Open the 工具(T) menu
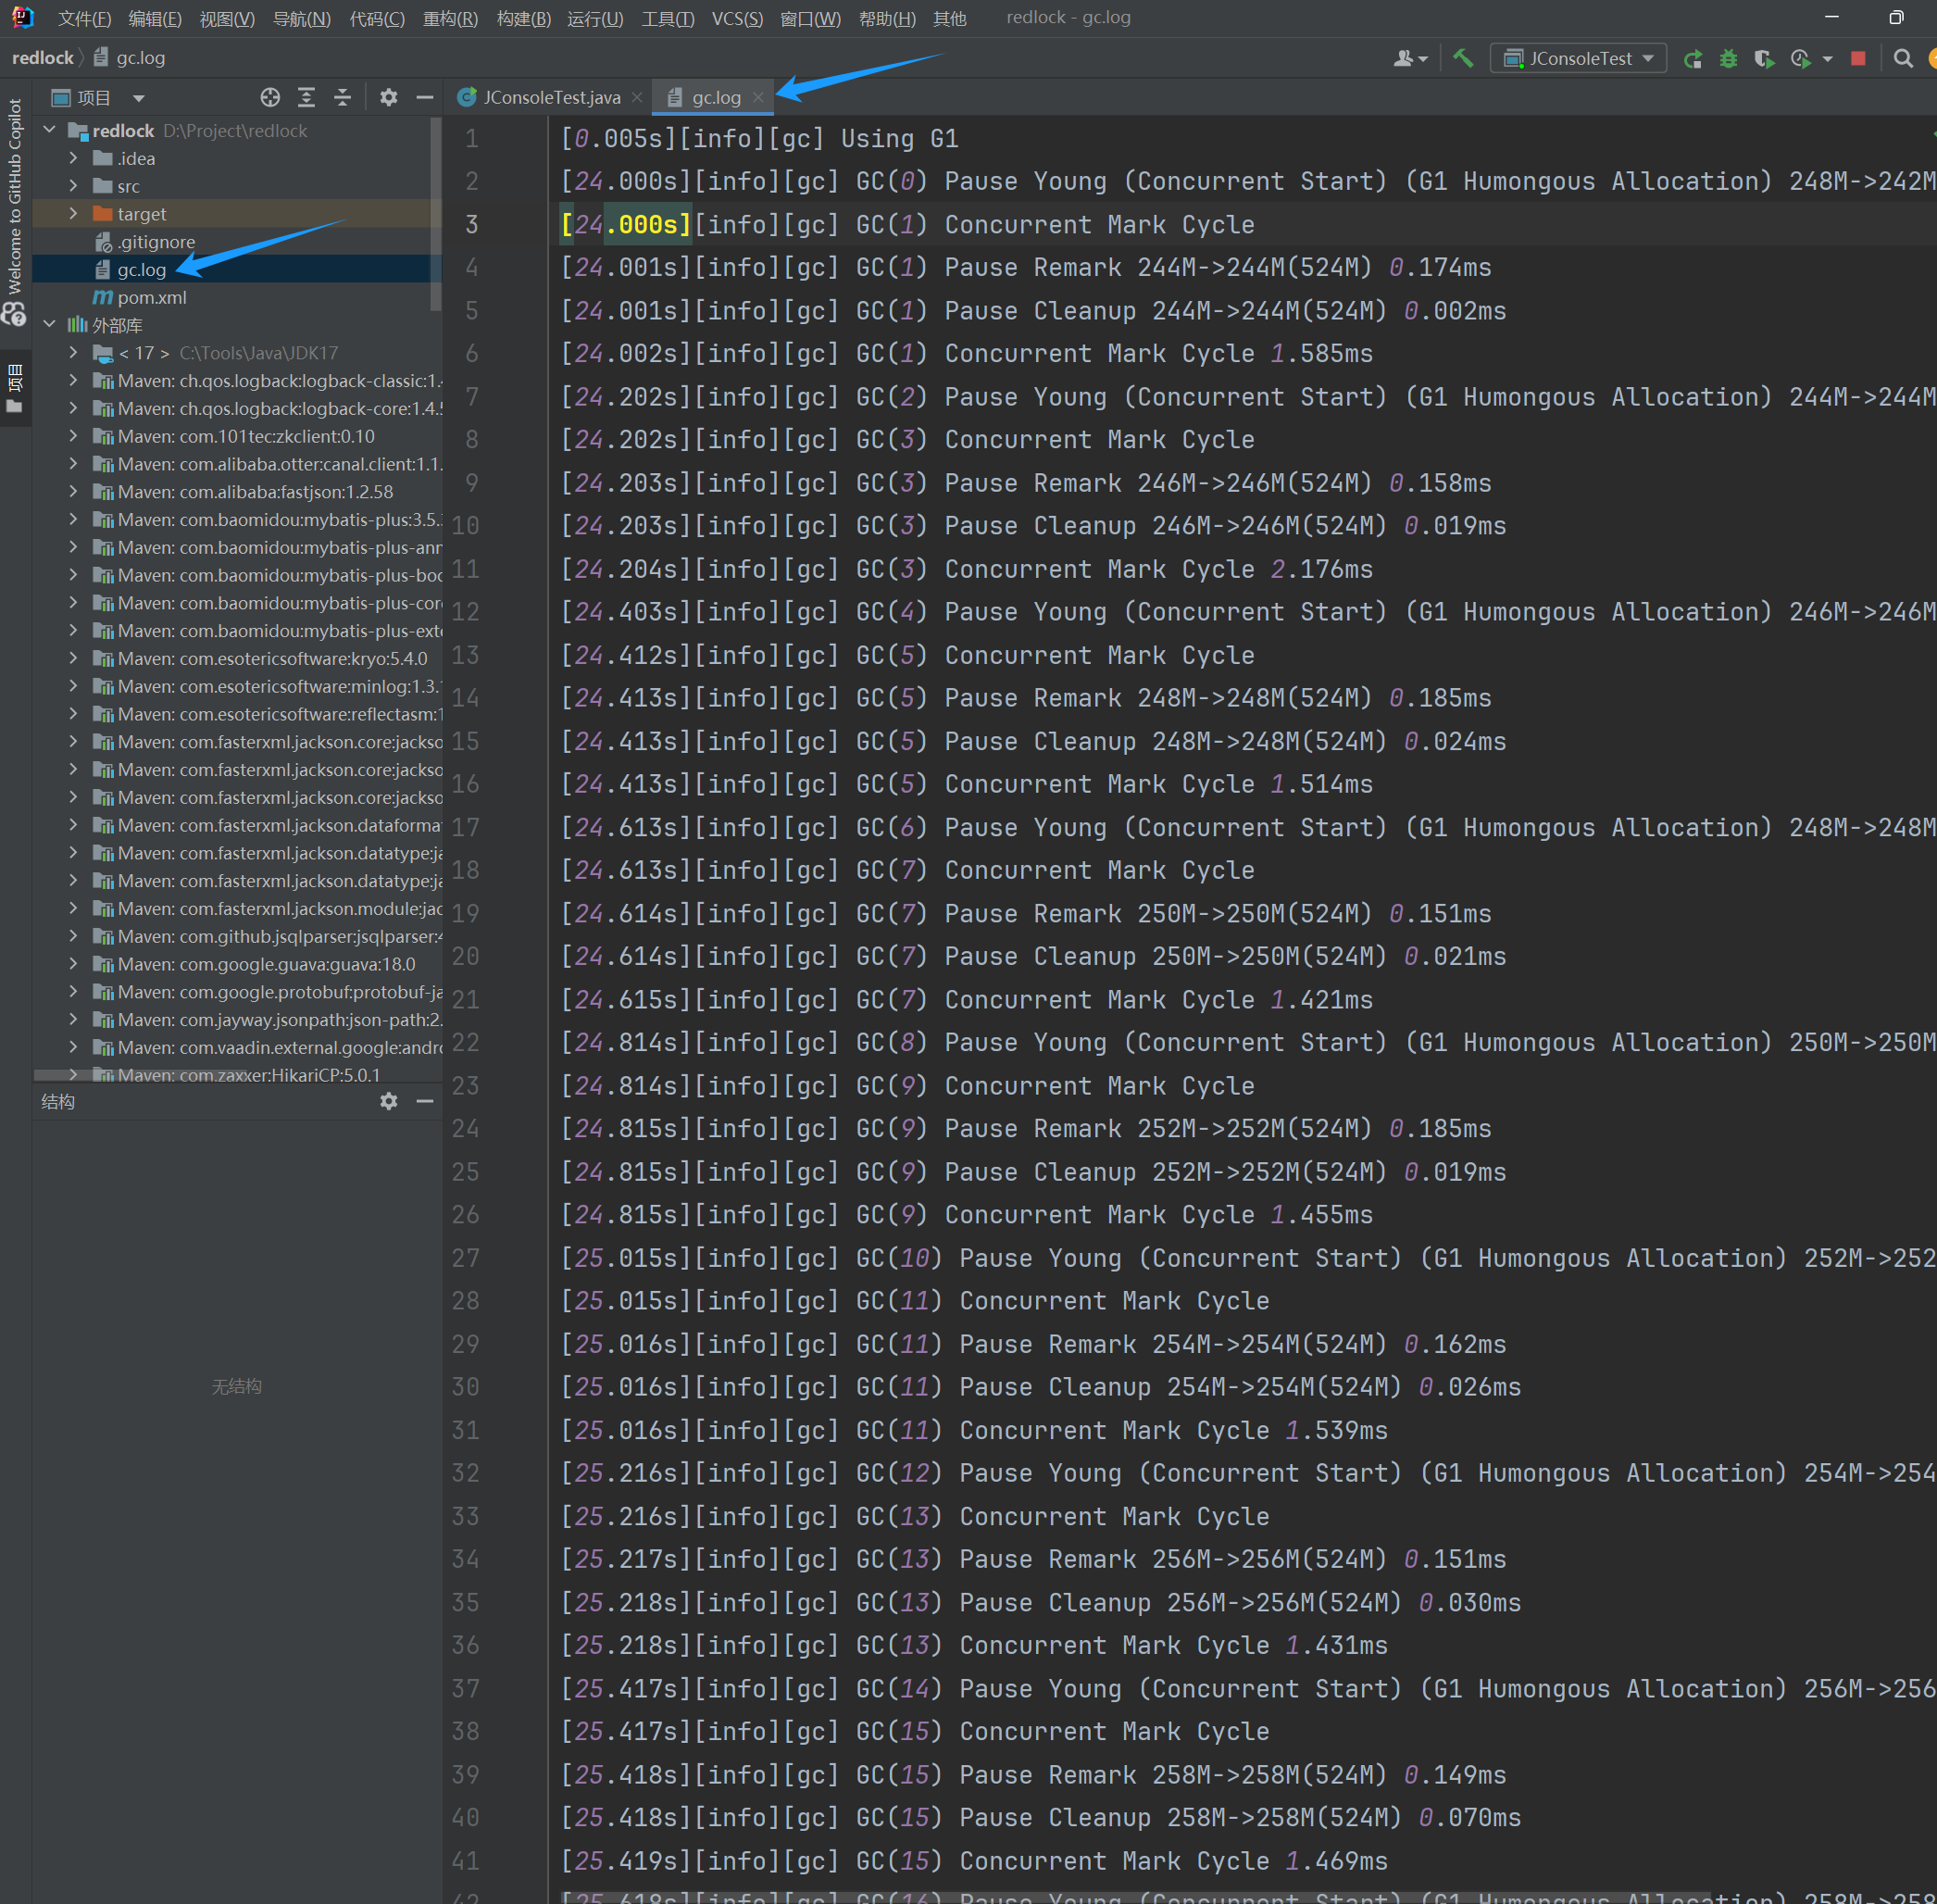 [x=668, y=18]
